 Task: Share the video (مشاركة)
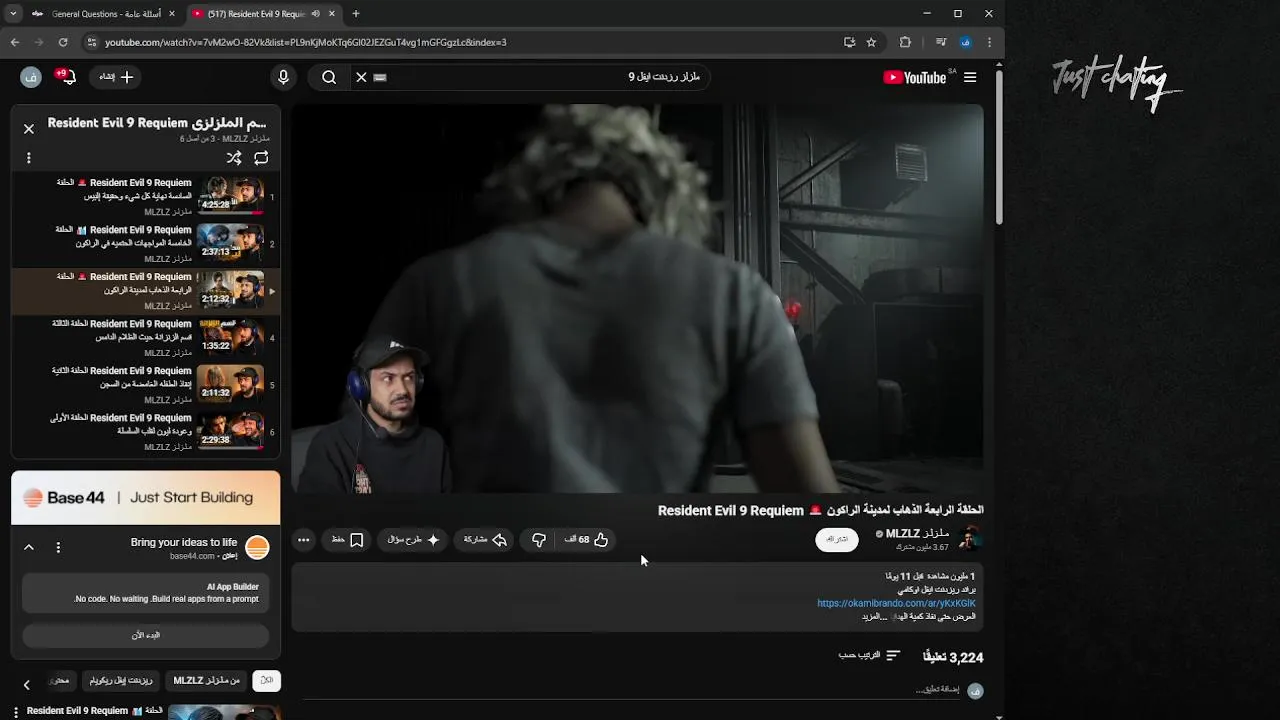485,540
